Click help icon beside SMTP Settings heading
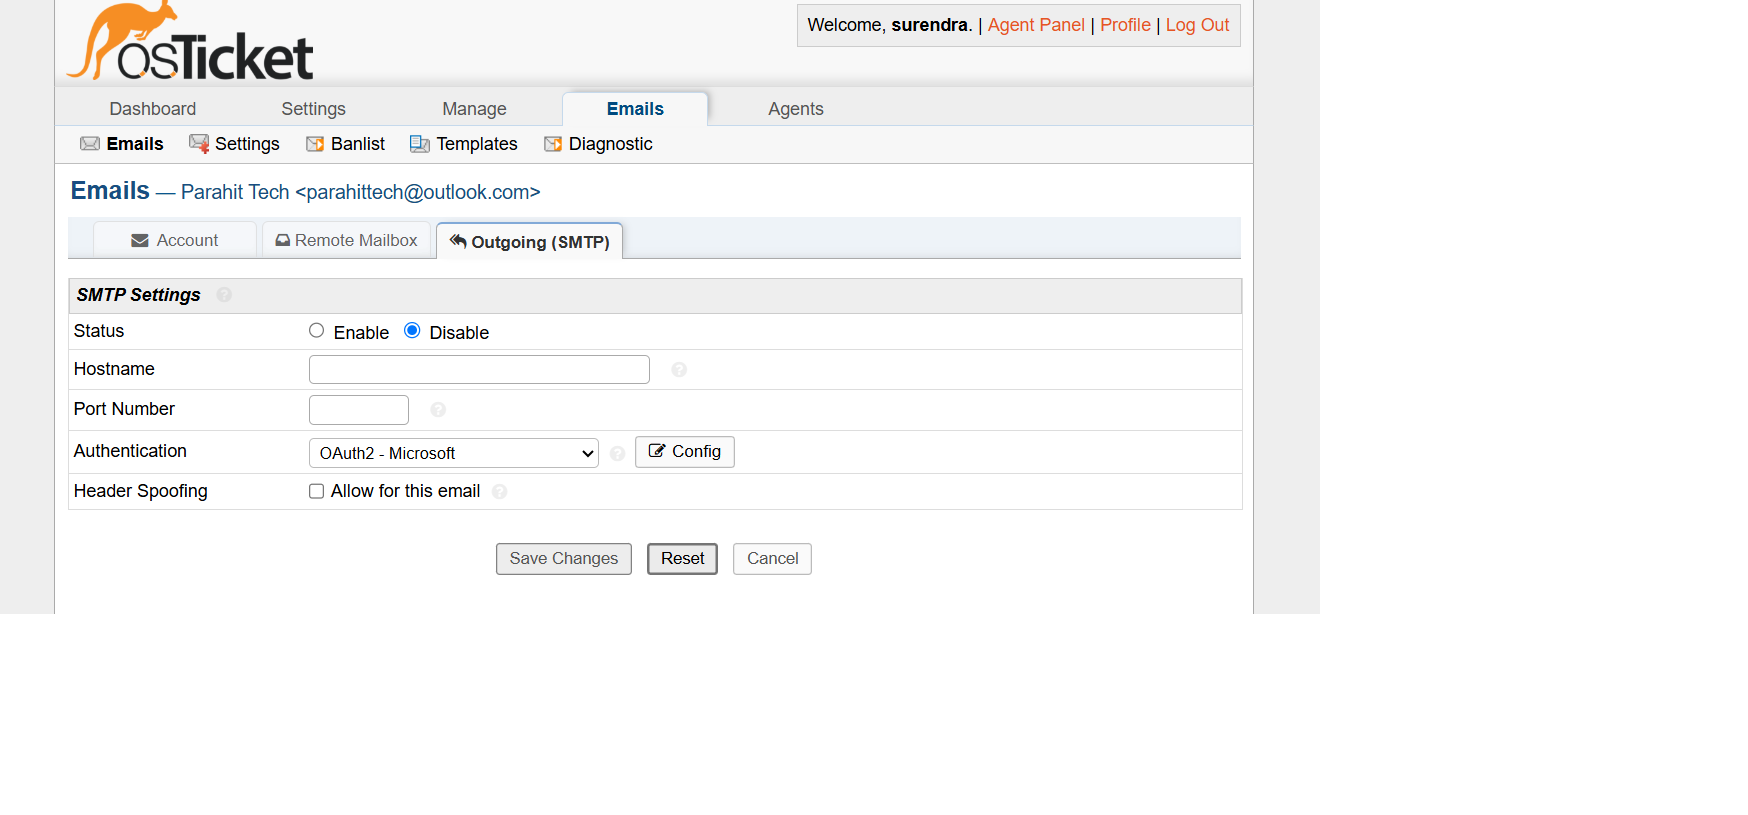 [224, 295]
